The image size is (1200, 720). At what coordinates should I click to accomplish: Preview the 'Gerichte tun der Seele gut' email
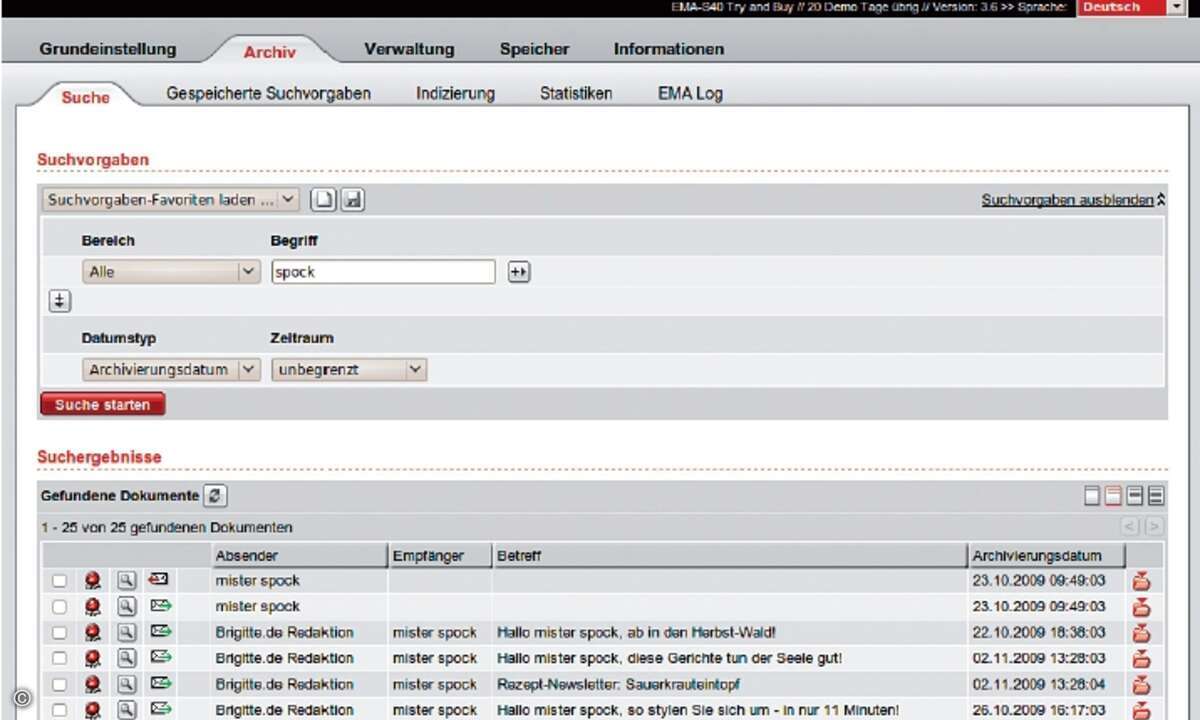pyautogui.click(x=126, y=658)
